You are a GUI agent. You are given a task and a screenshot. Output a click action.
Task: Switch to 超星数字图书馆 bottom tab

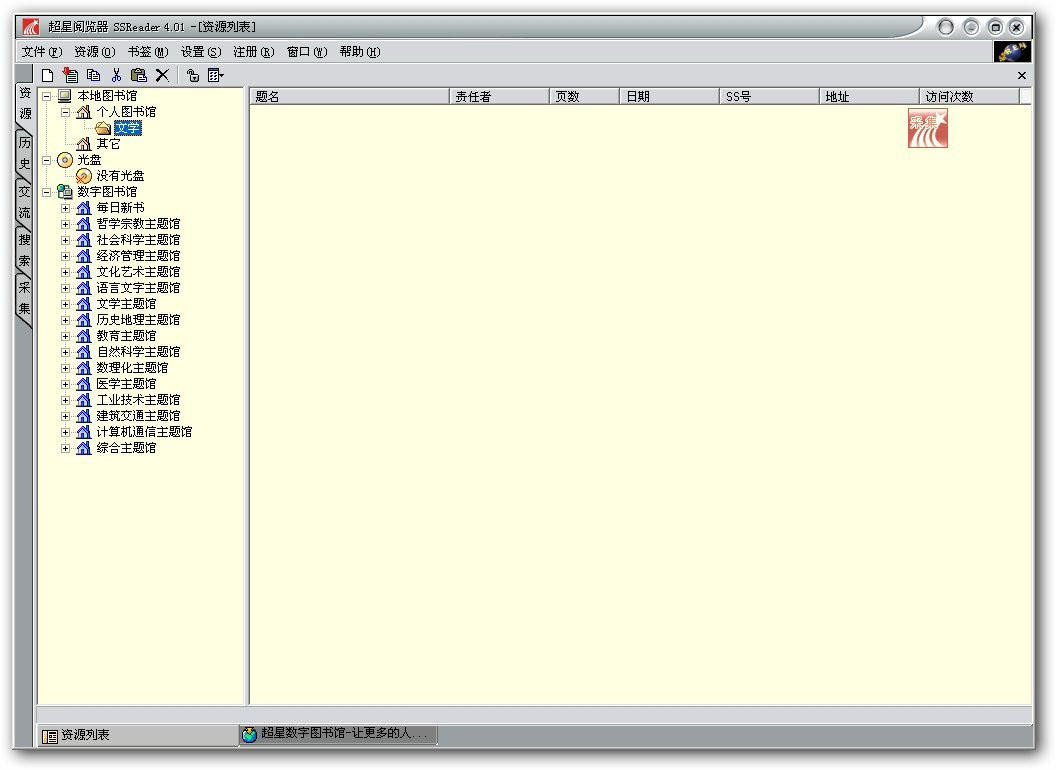pyautogui.click(x=338, y=734)
